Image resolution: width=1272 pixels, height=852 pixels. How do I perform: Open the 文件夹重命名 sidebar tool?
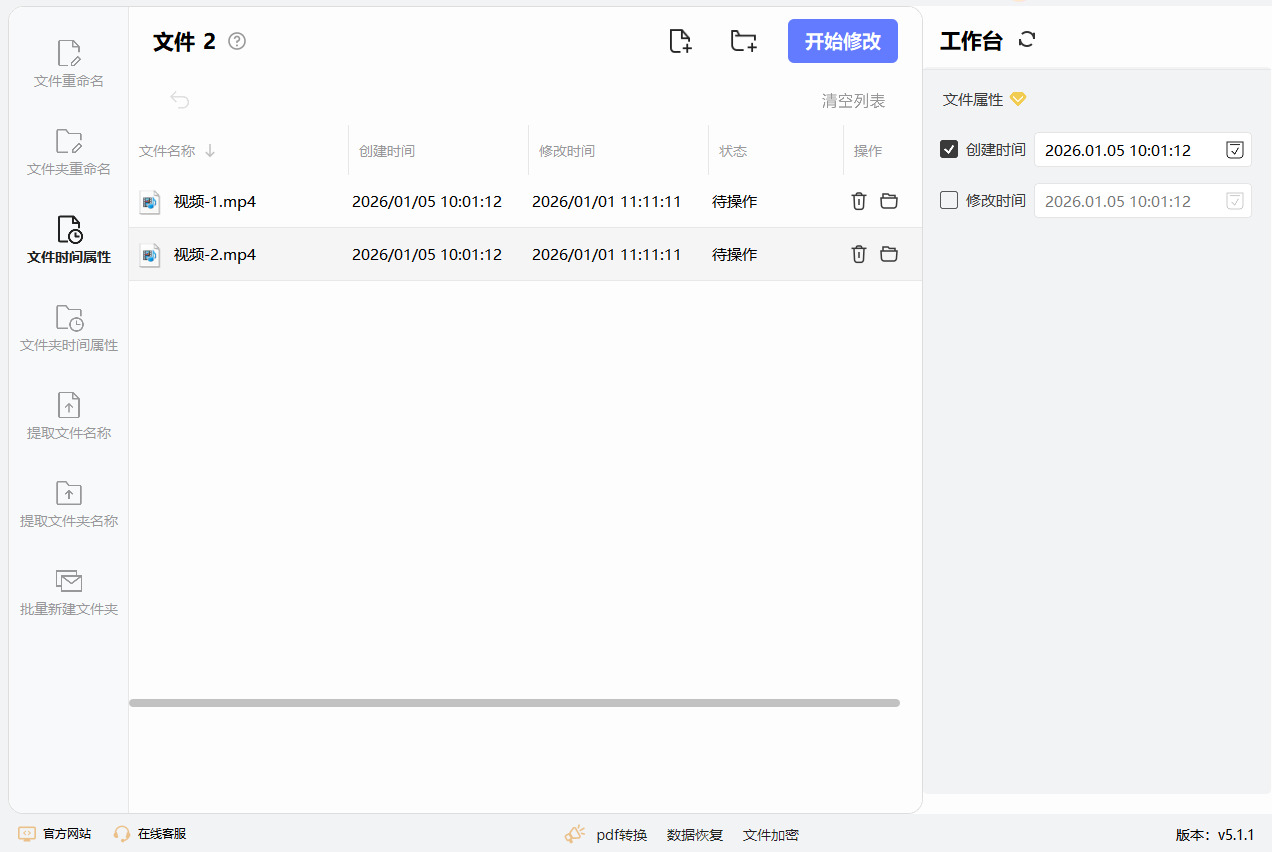[x=69, y=153]
